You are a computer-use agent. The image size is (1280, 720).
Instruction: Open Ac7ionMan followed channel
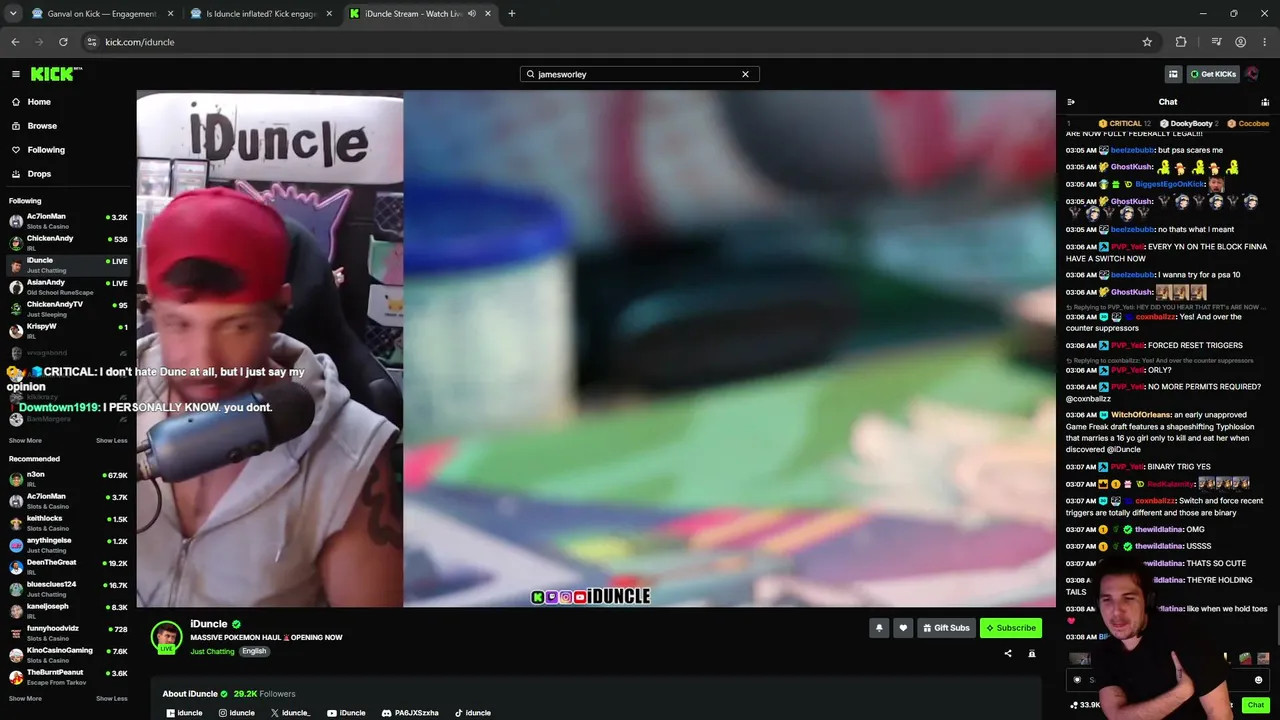click(x=68, y=221)
